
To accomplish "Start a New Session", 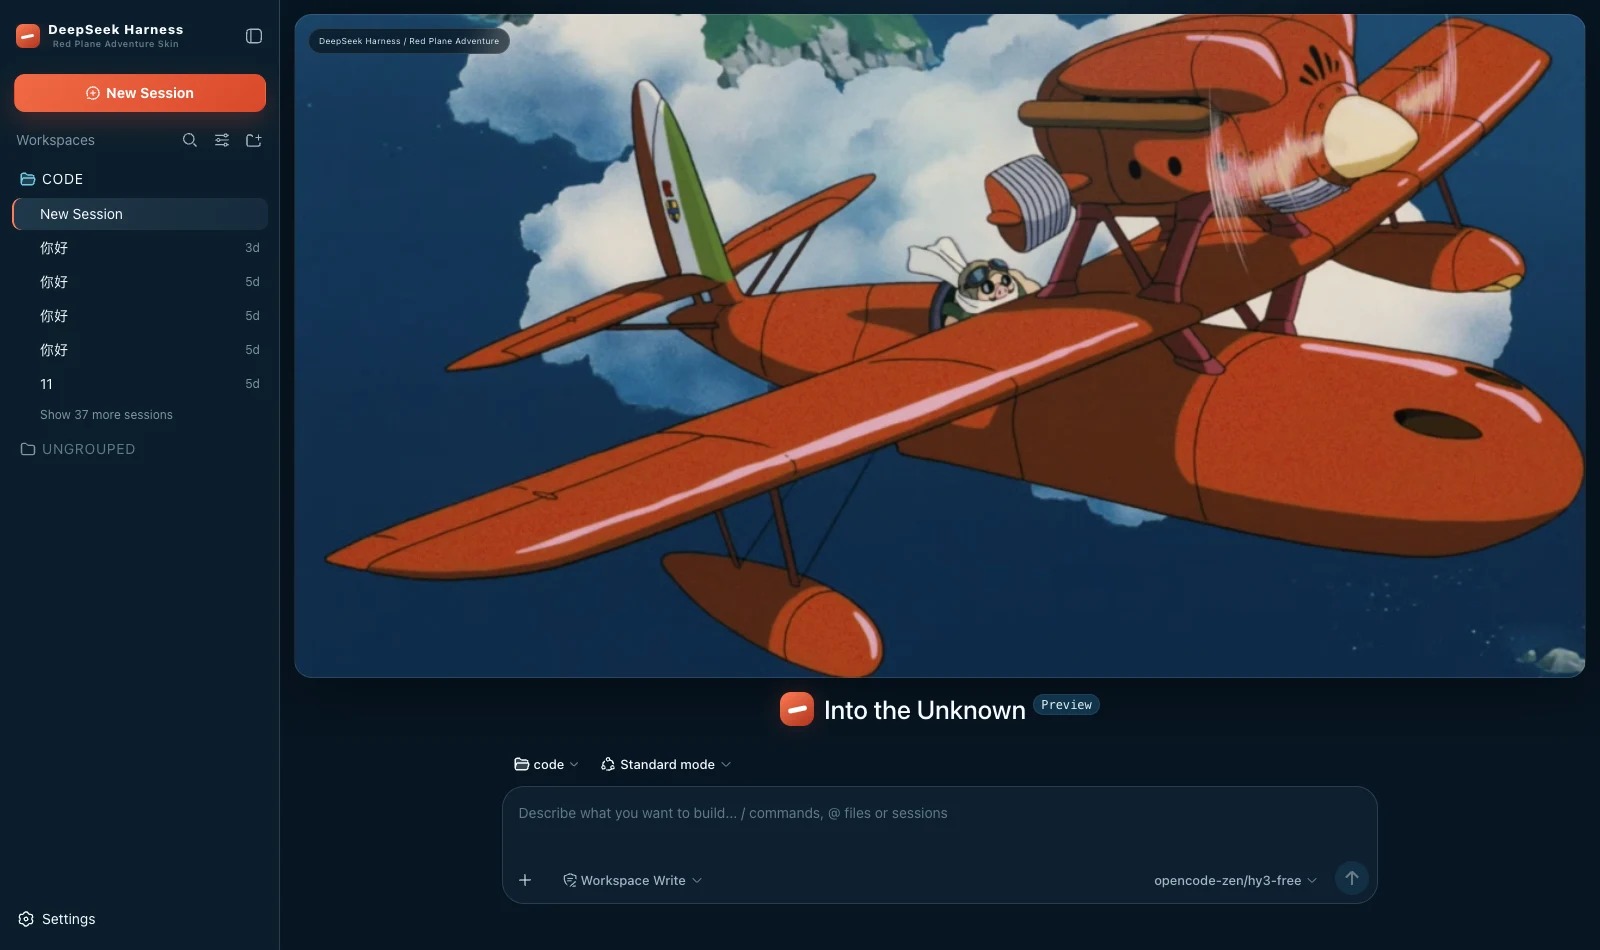I will pyautogui.click(x=140, y=93).
